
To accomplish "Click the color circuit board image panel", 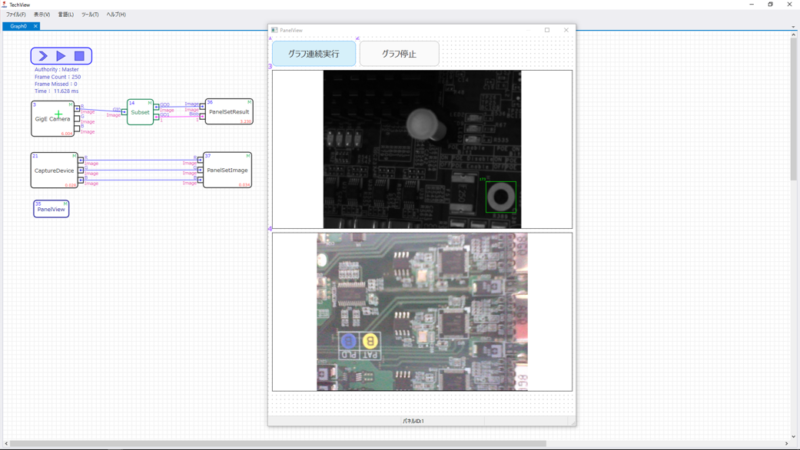I will pyautogui.click(x=421, y=312).
